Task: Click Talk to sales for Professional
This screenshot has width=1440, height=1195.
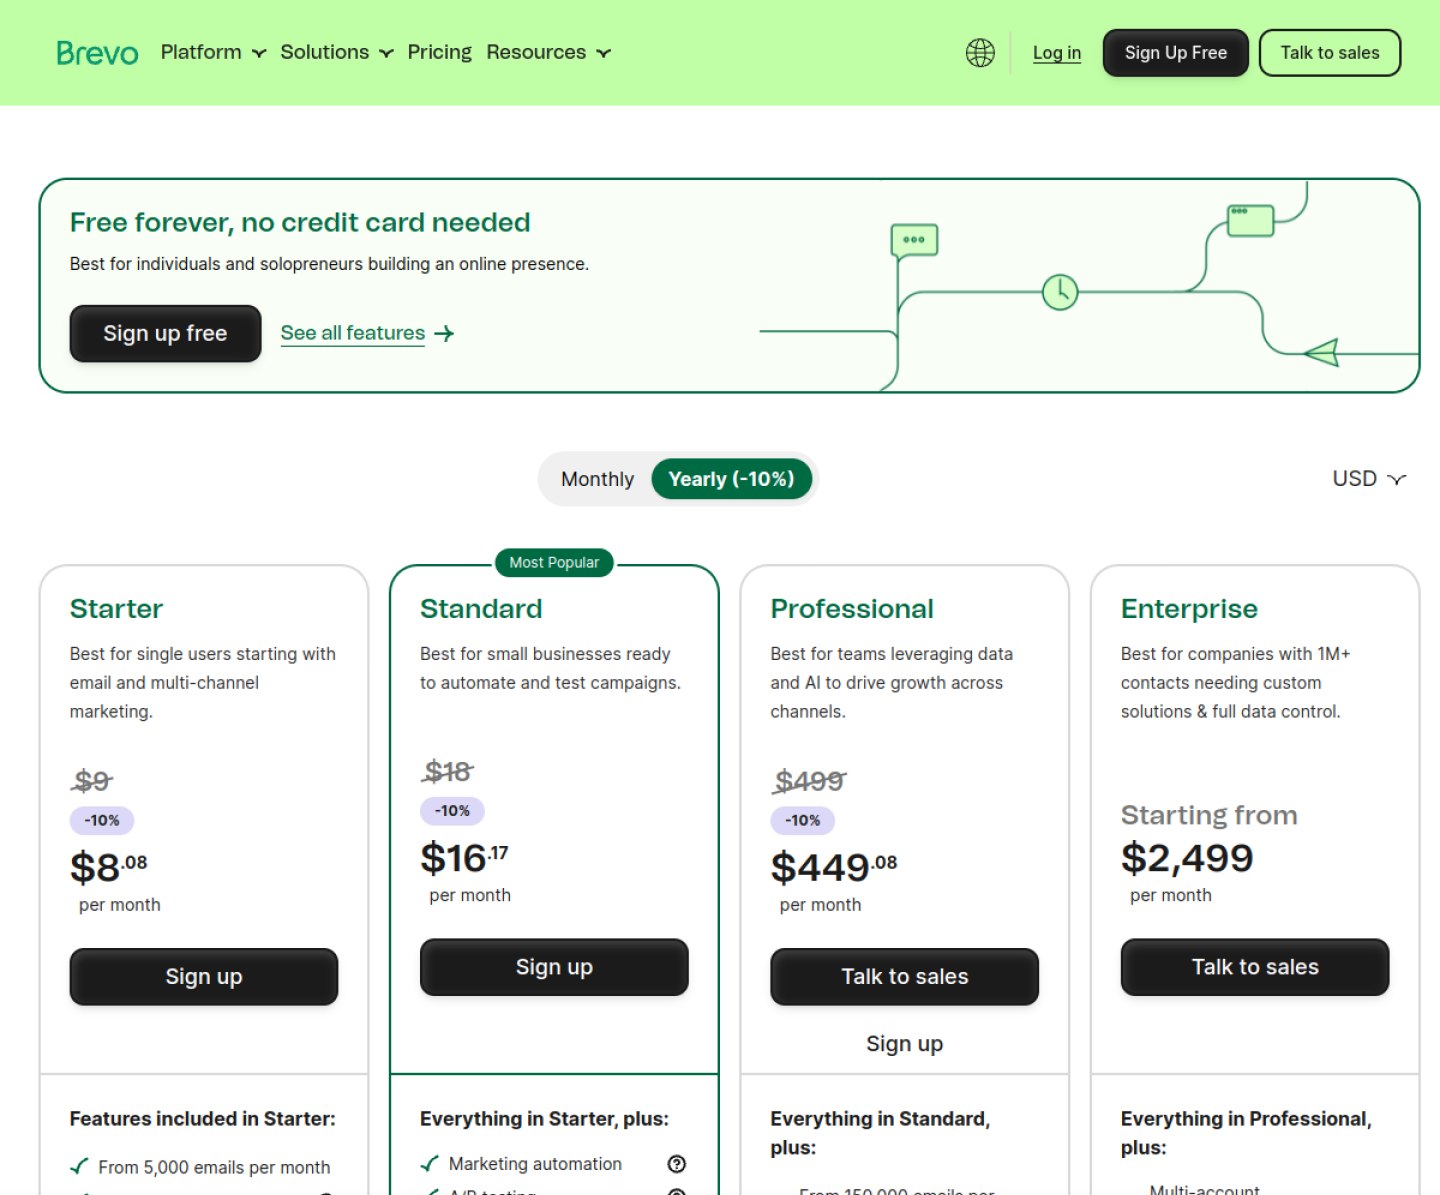Action: click(904, 977)
